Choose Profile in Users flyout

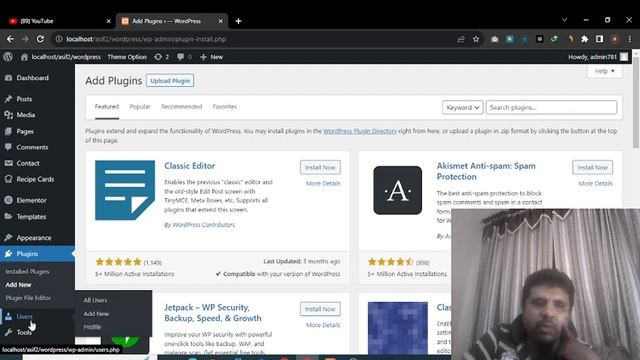[92, 327]
